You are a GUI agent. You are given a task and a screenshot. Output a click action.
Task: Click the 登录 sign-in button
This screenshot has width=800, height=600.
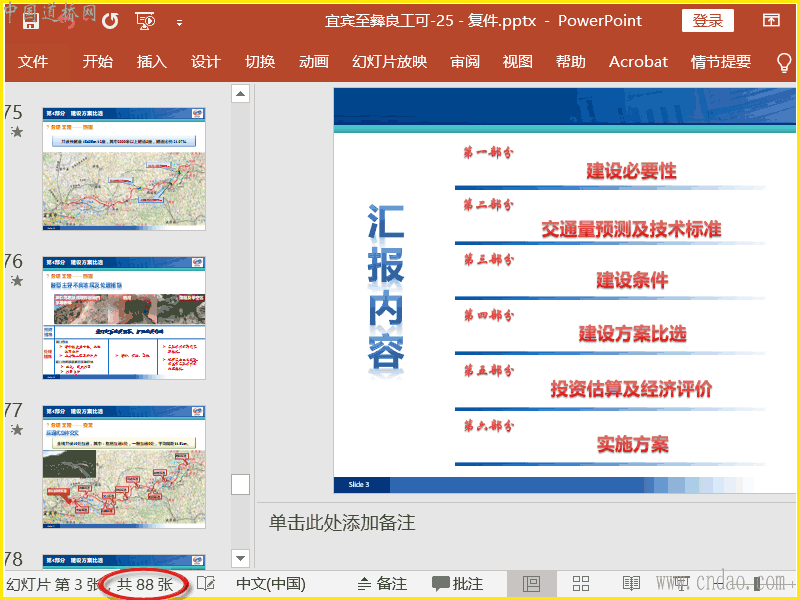point(708,20)
